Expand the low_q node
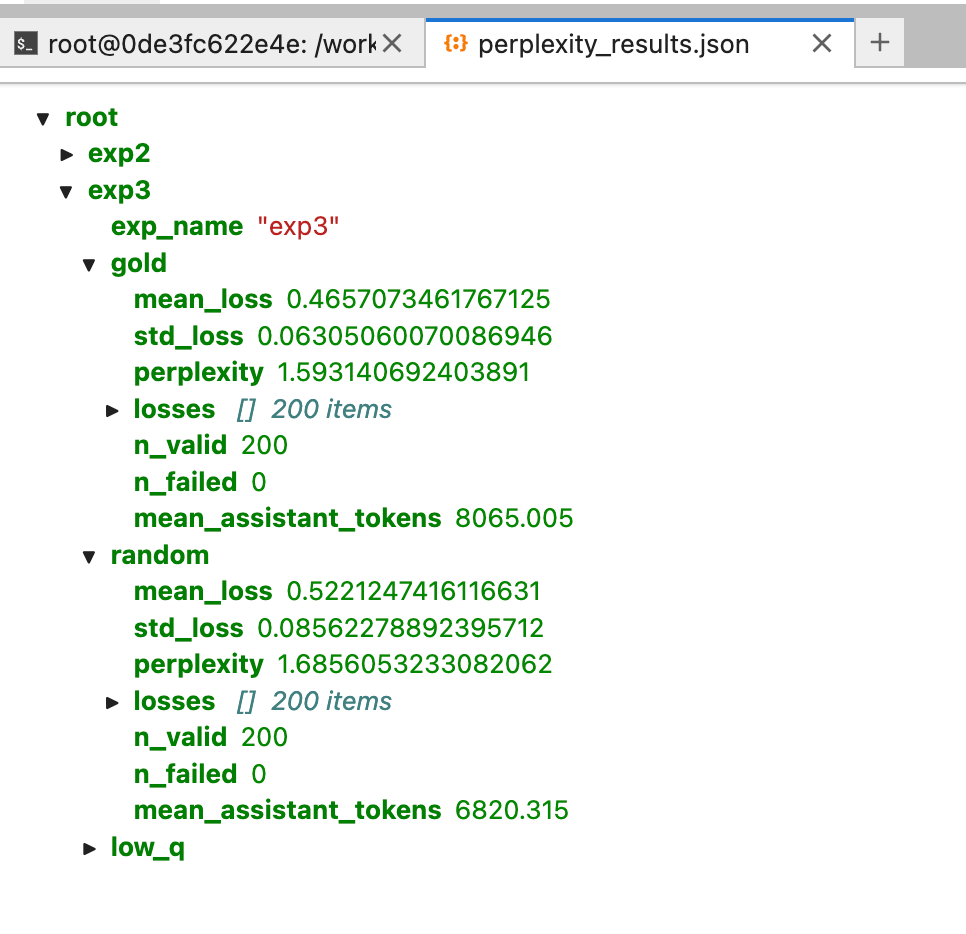The height and width of the screenshot is (934, 966). pyautogui.click(x=89, y=848)
